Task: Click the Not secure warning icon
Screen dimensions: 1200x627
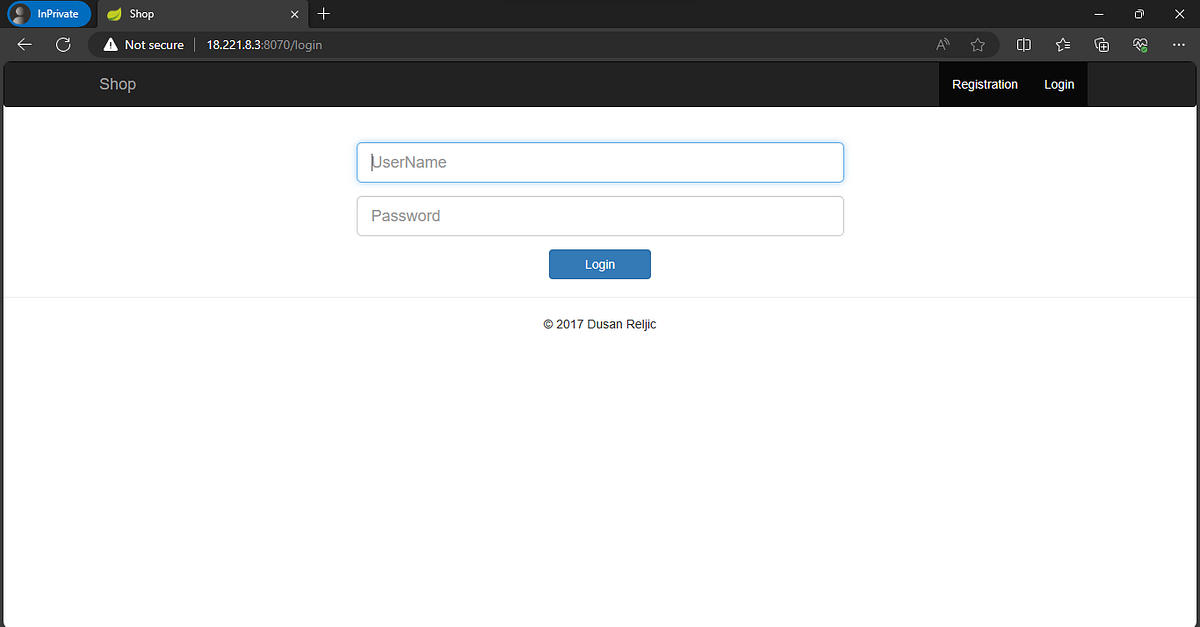Action: (x=110, y=44)
